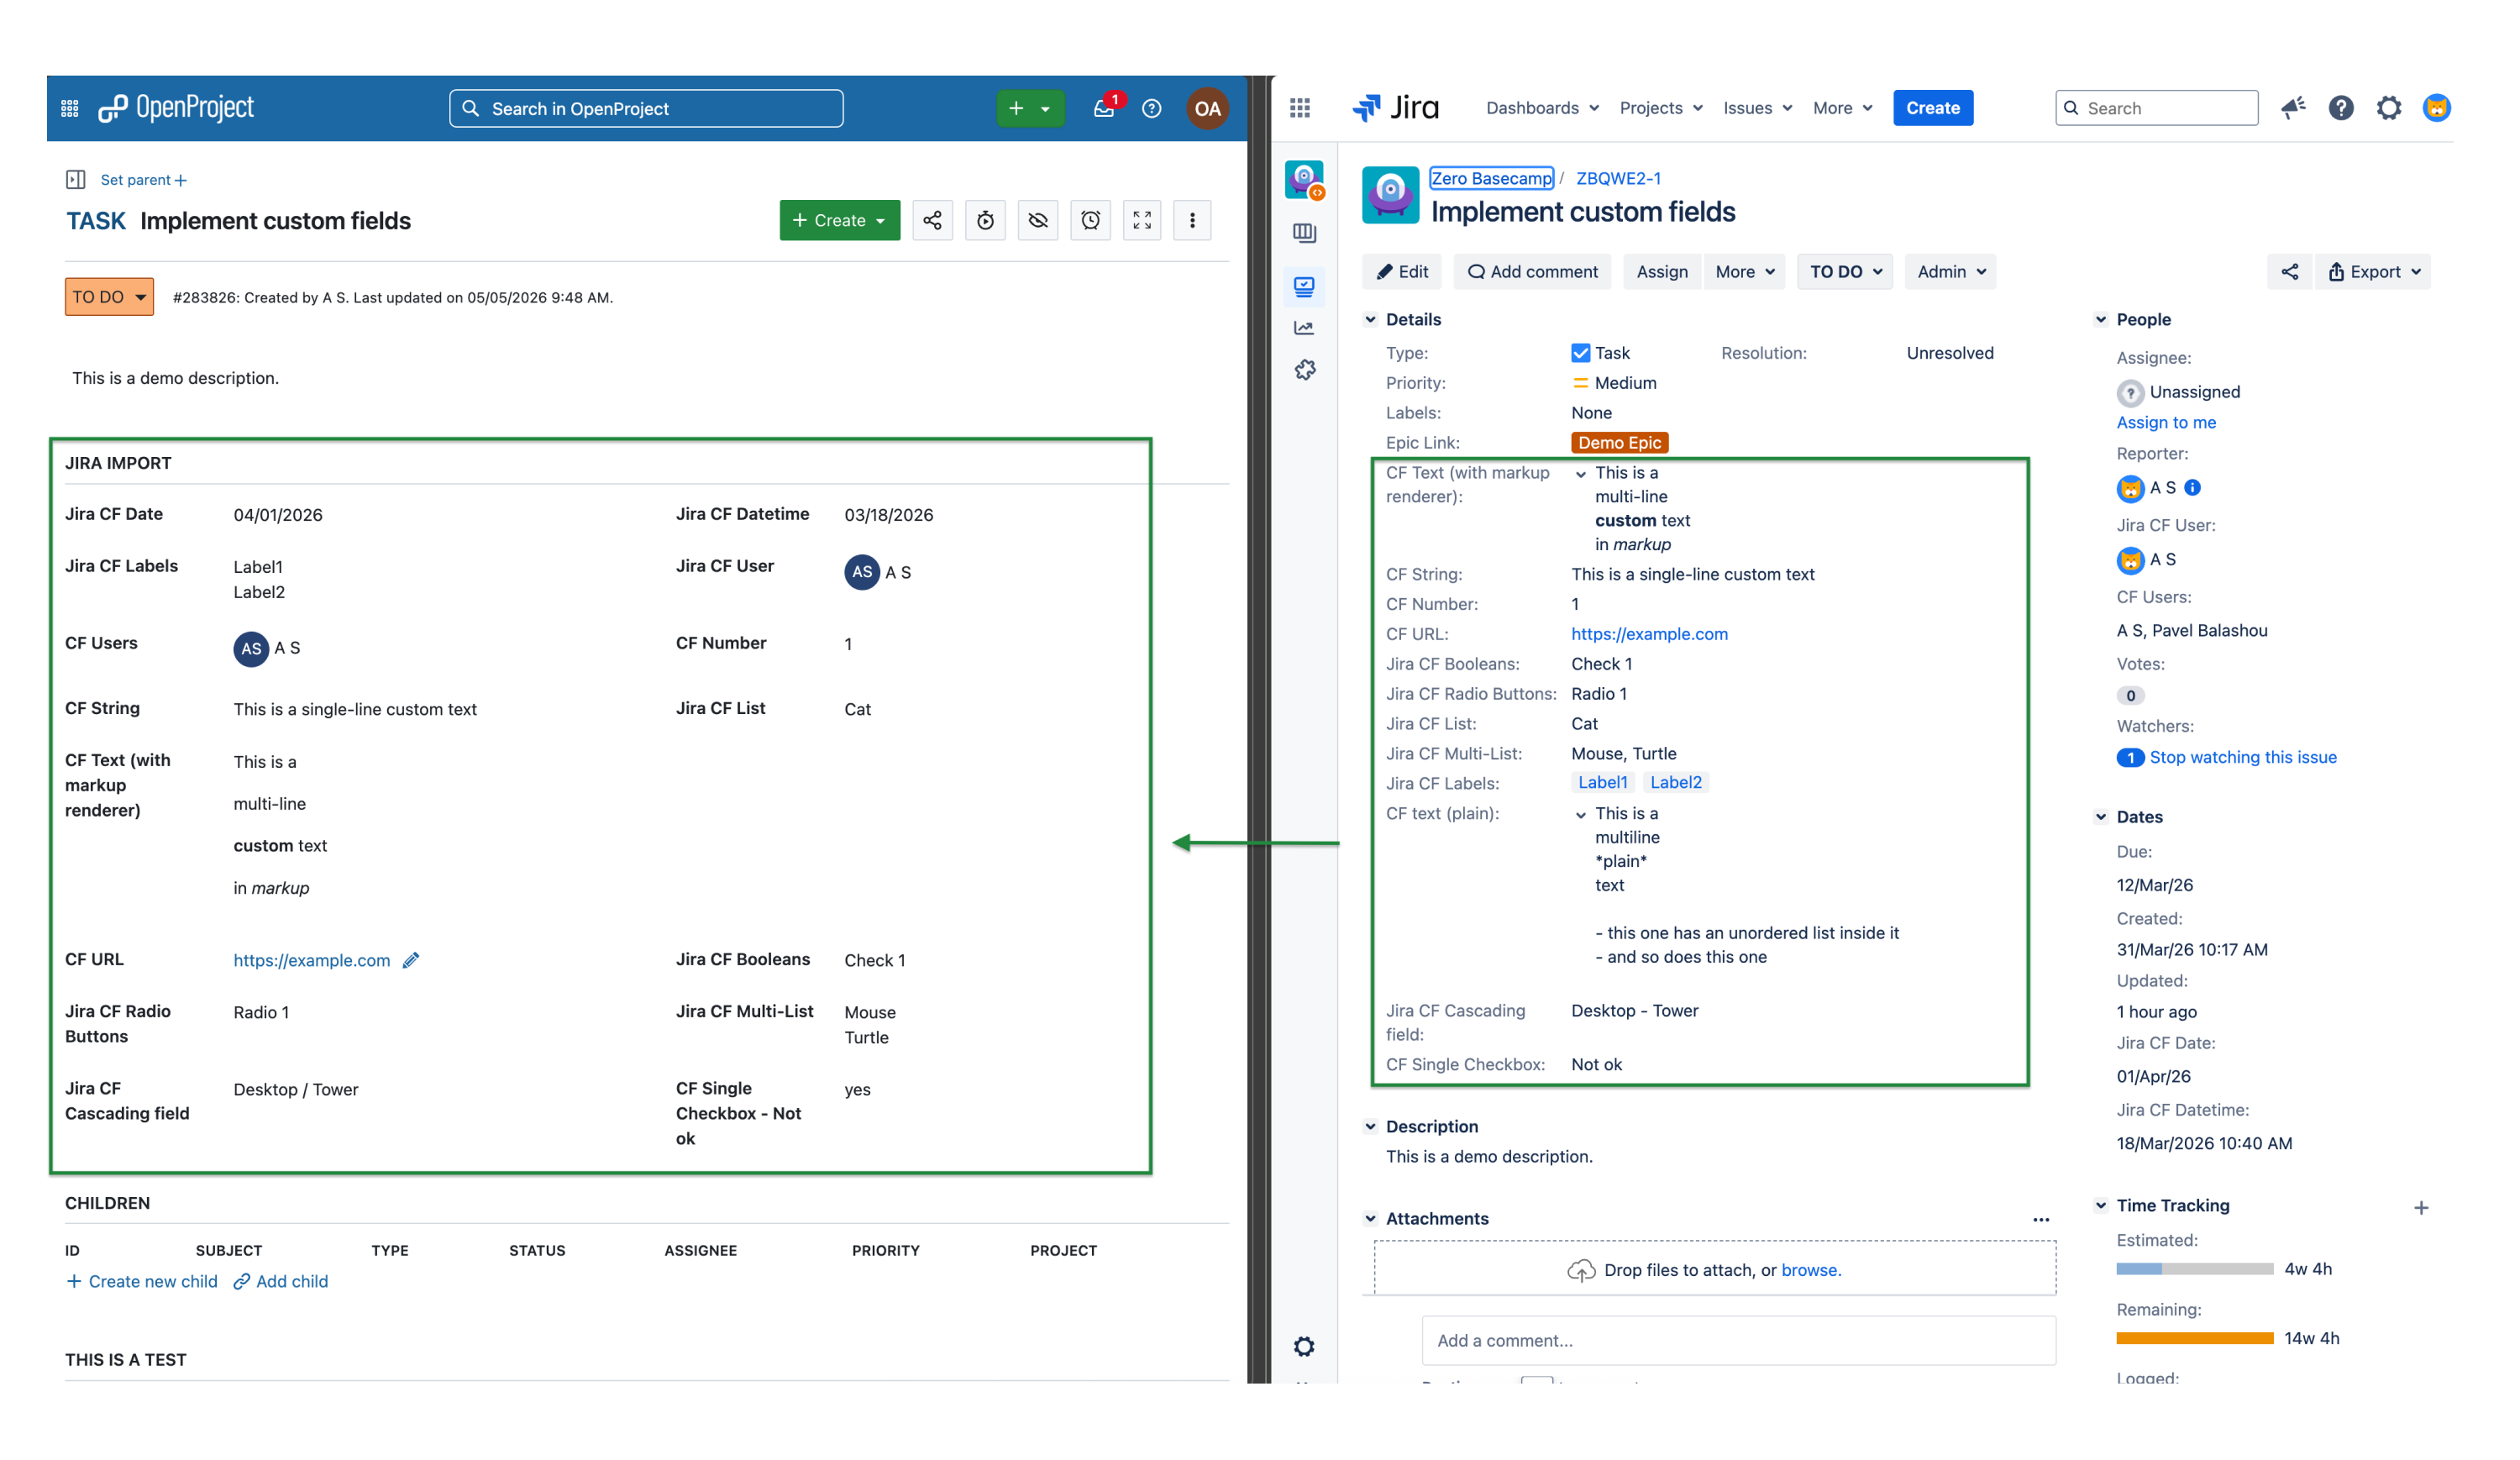Open the three-dot more menu in OpenProject
Viewport: 2520px width, 1460px height.
(x=1192, y=220)
